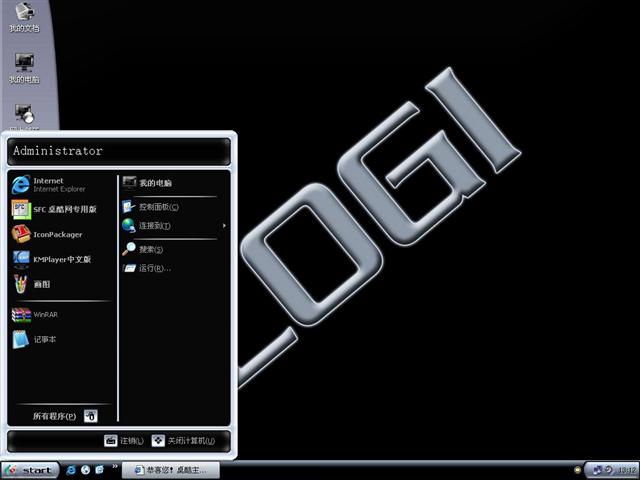Click the 注销(L) log off button
The height and width of the screenshot is (480, 640).
point(124,441)
